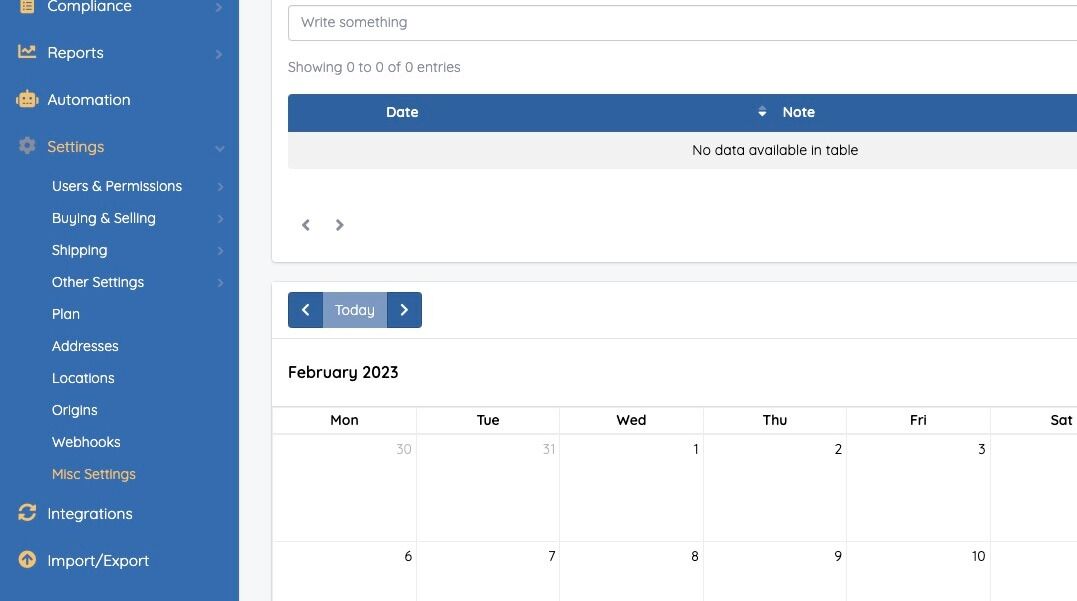Open Addresses settings page

click(x=85, y=346)
